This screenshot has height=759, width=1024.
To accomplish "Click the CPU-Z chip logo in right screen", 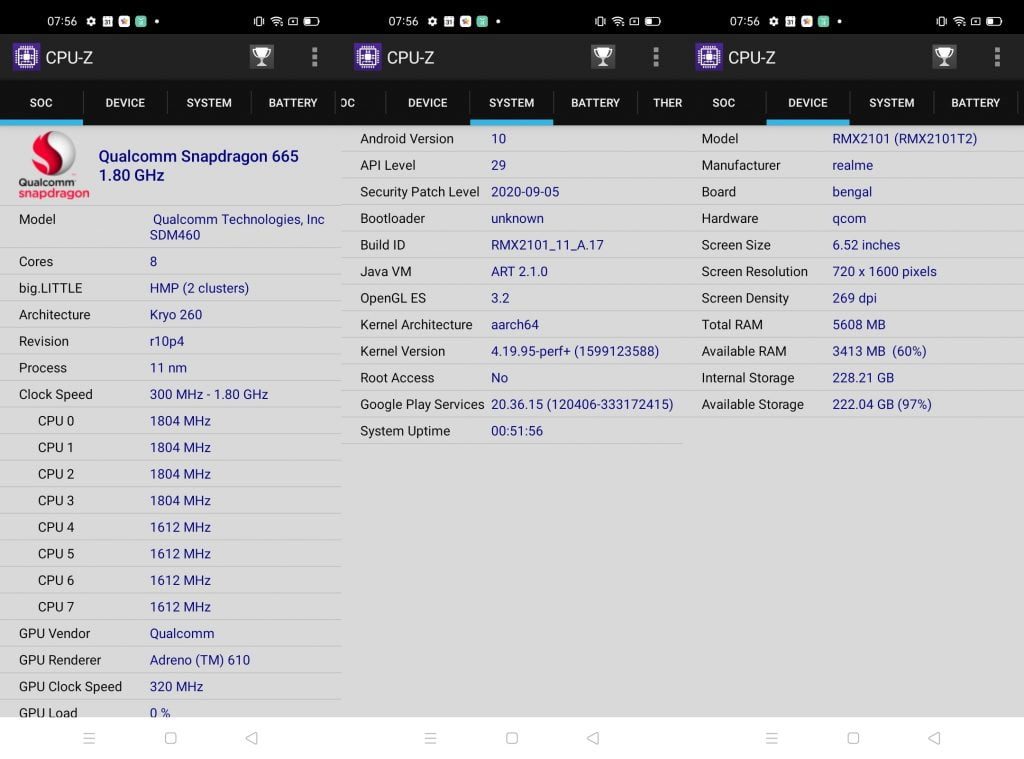I will [x=709, y=57].
